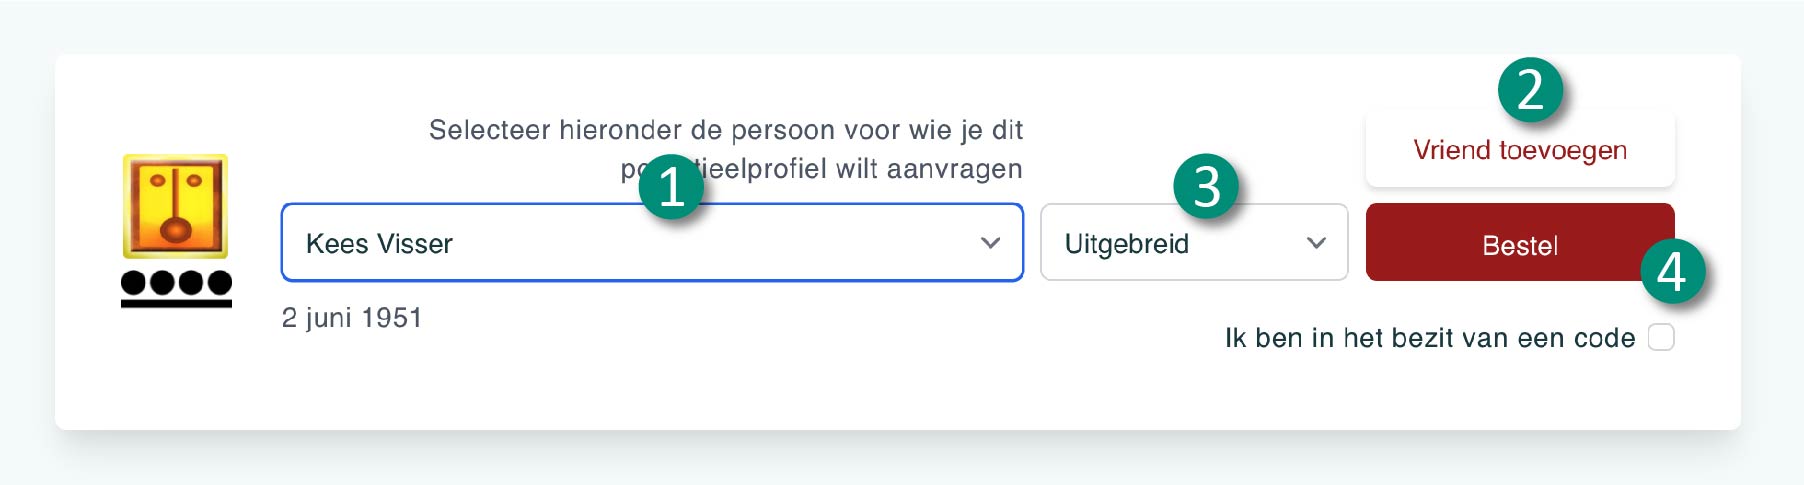Open the Kees Visser person dropdown
Image resolution: width=1804 pixels, height=485 pixels.
tap(652, 243)
